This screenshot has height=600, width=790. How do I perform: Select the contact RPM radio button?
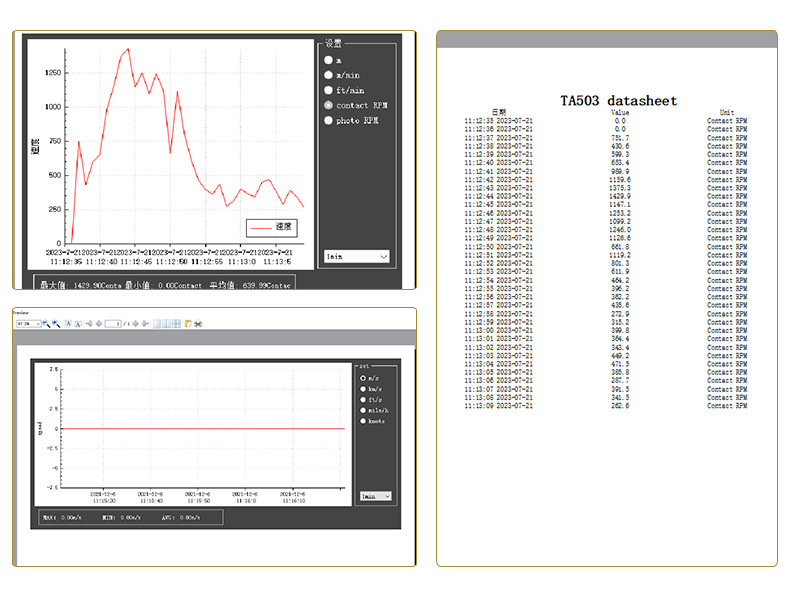tap(328, 105)
